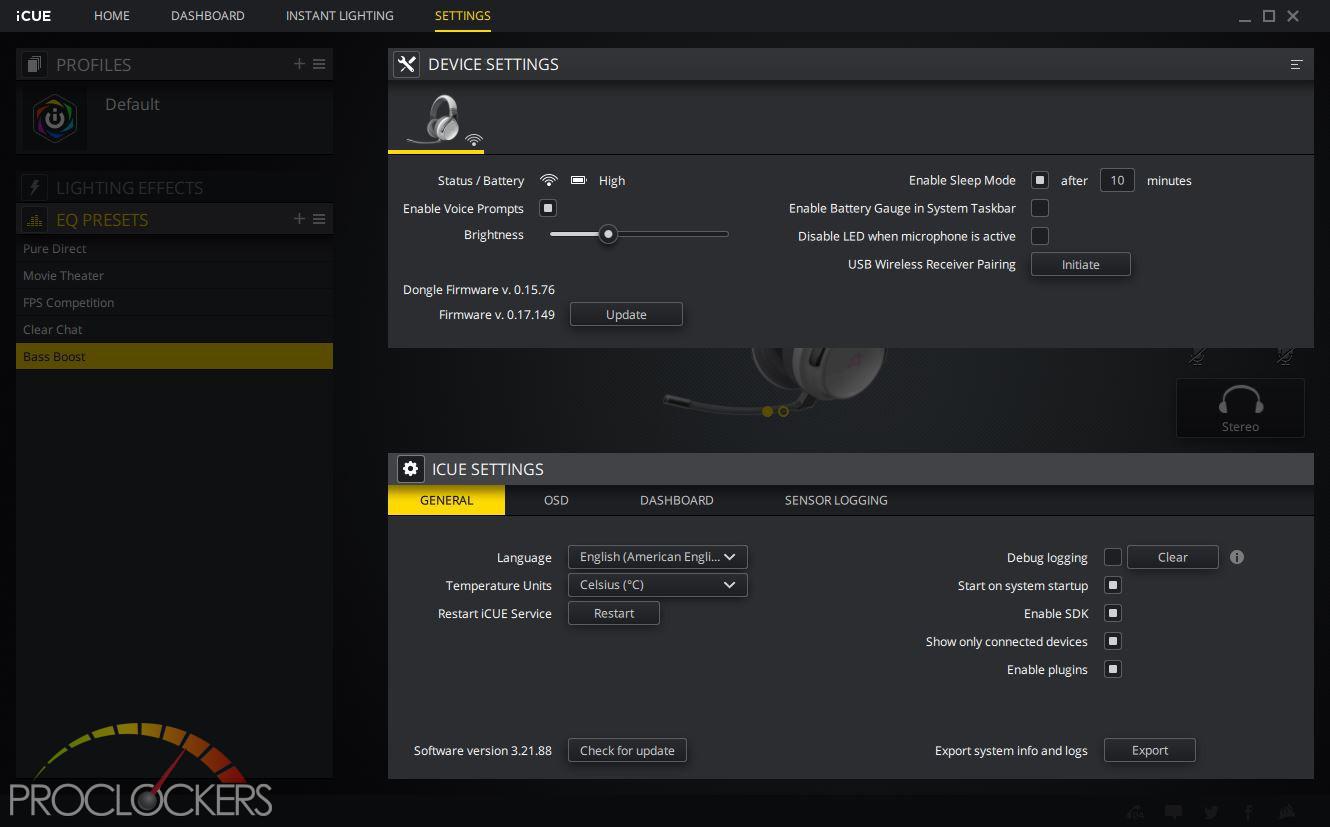Image resolution: width=1330 pixels, height=827 pixels.
Task: Initiate USB wireless receiver pairing
Action: [x=1080, y=264]
